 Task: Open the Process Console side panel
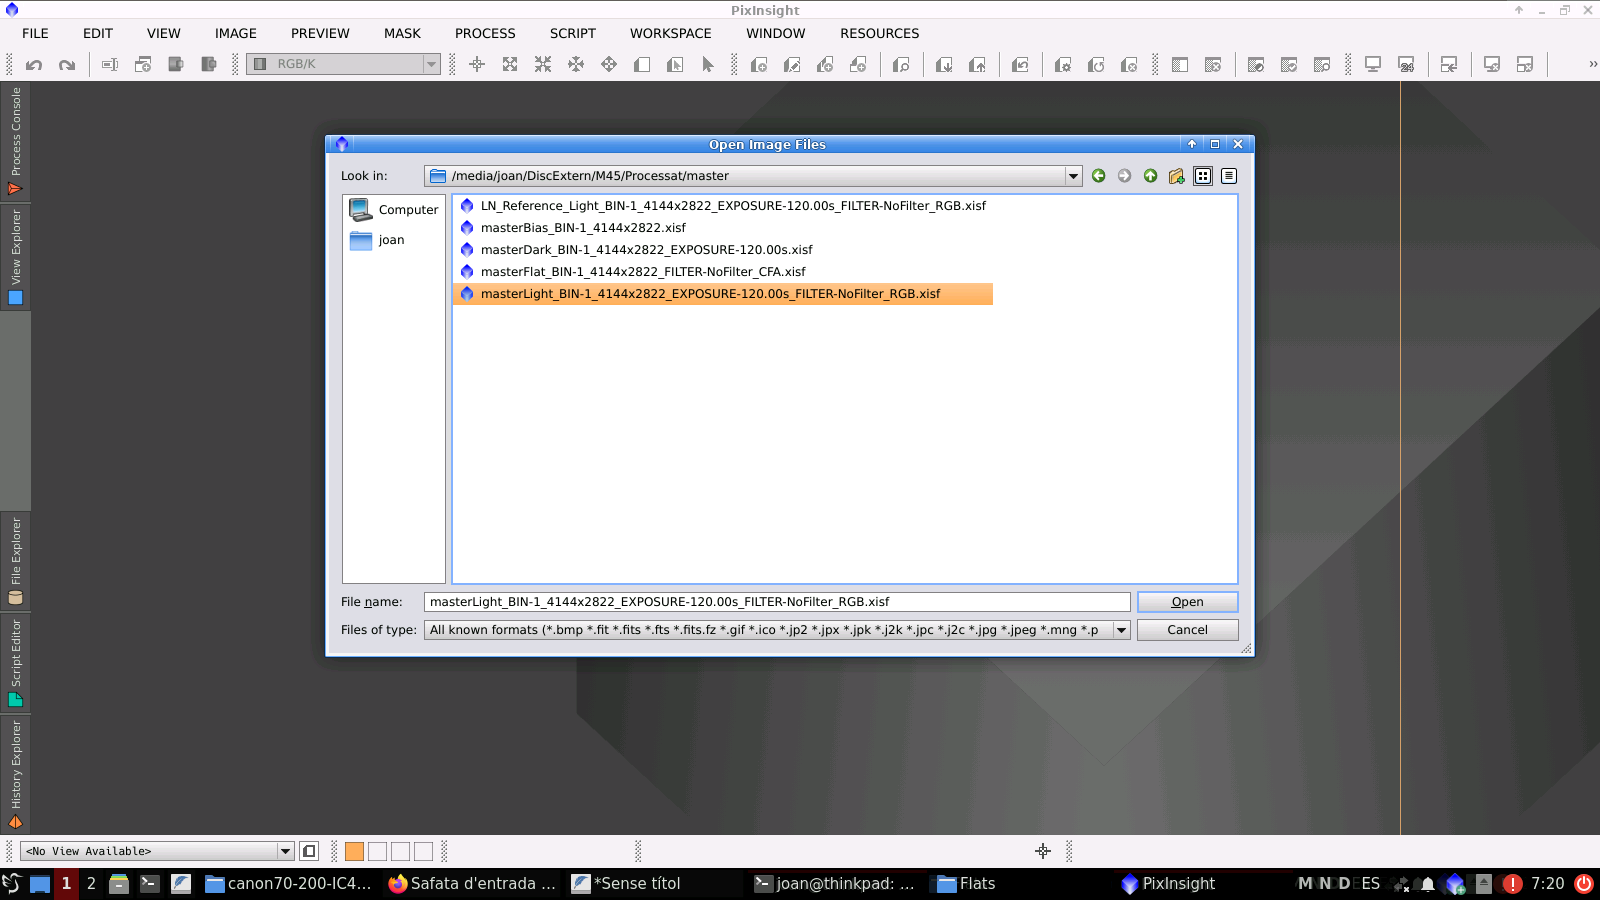pos(15,140)
